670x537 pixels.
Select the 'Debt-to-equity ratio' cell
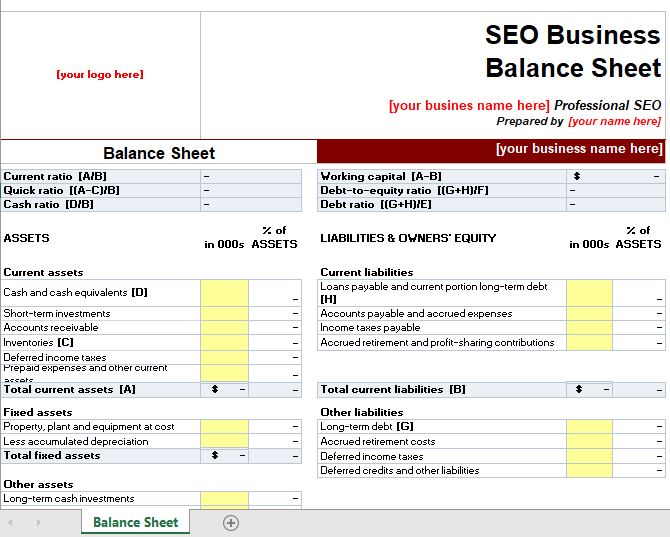pyautogui.click(x=442, y=190)
